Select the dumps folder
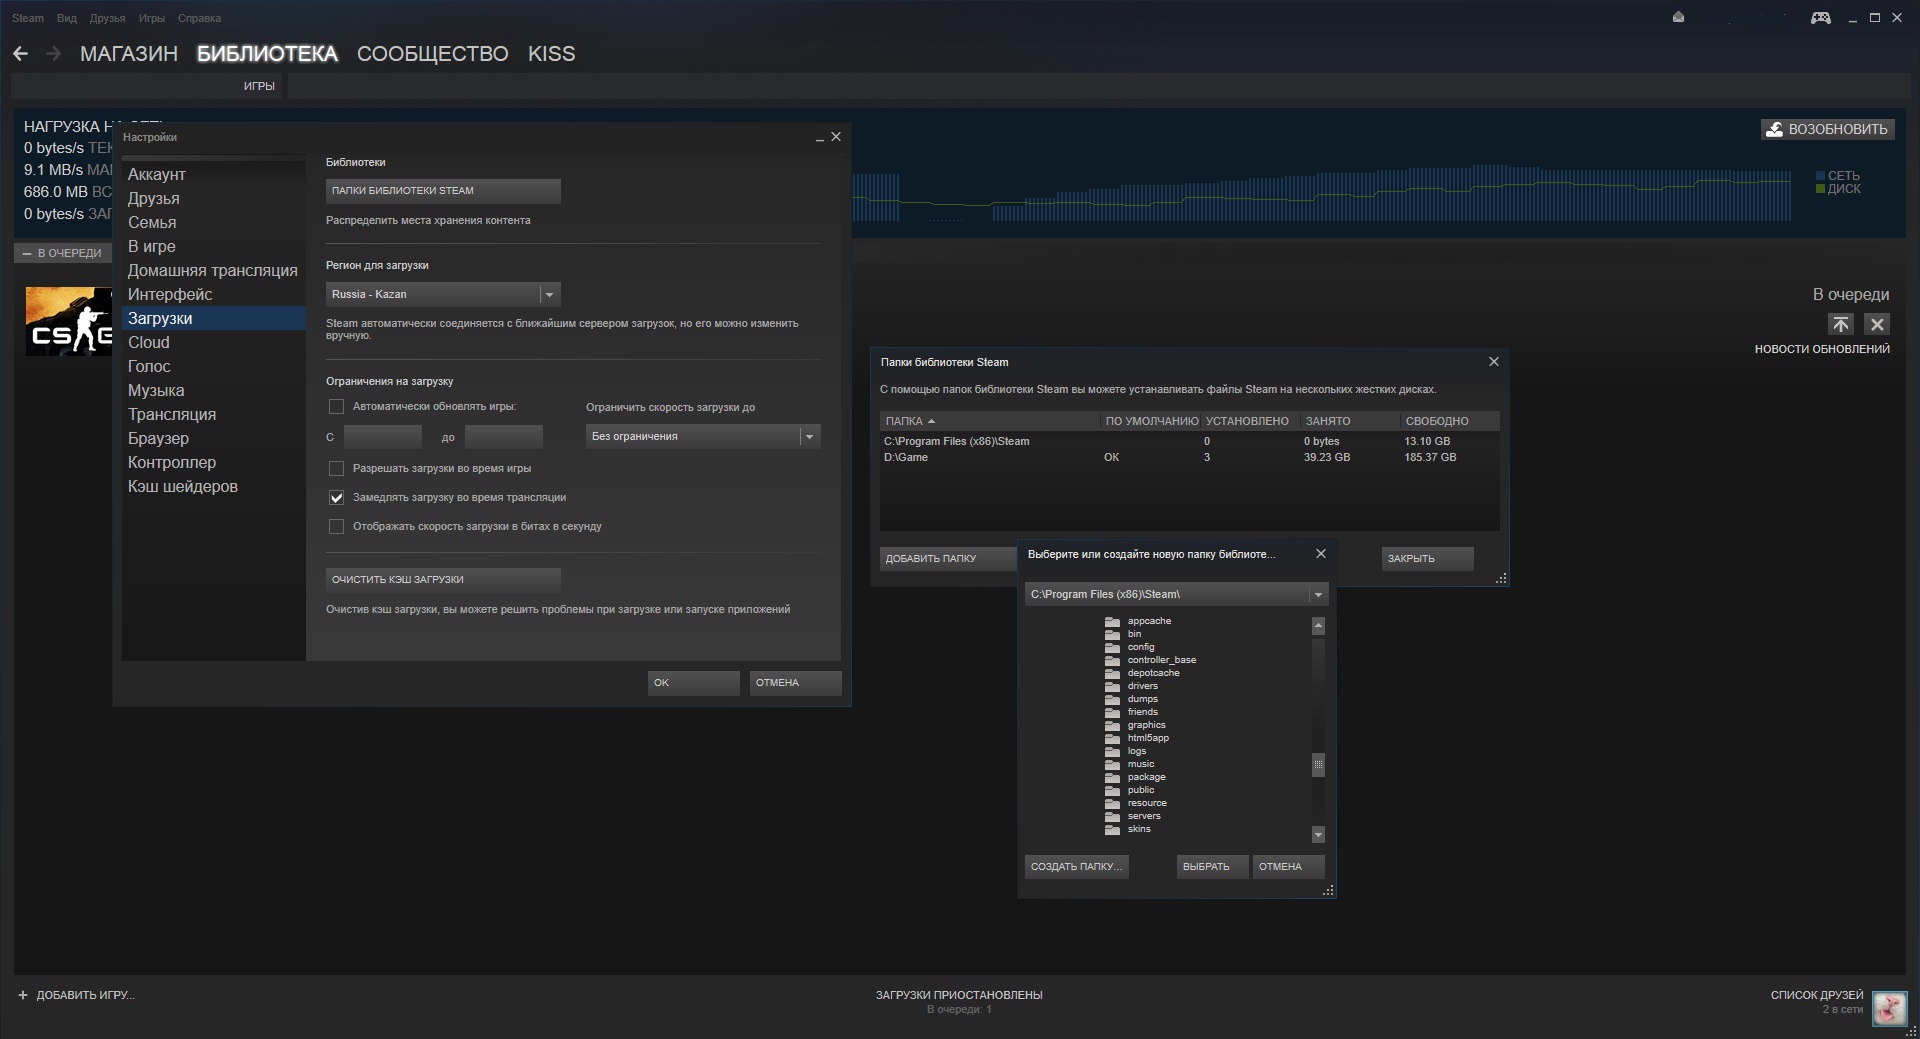Screen dimensions: 1920x1039 coord(1142,699)
